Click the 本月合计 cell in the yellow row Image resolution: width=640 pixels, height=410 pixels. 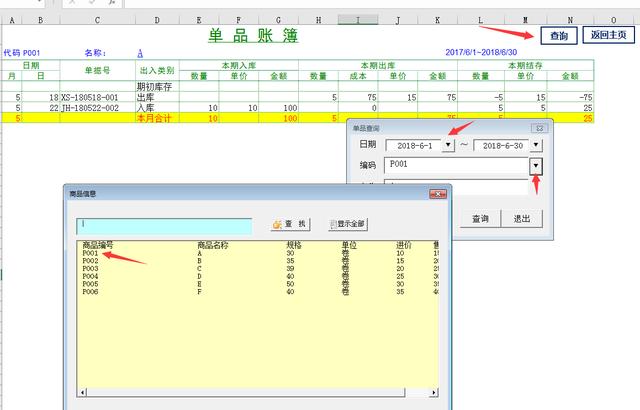click(157, 118)
